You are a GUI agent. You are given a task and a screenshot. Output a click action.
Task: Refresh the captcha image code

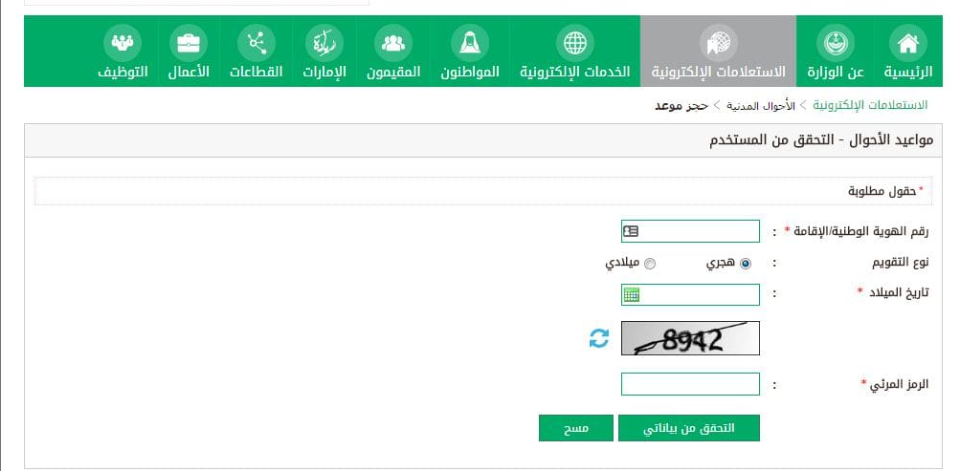pos(599,338)
